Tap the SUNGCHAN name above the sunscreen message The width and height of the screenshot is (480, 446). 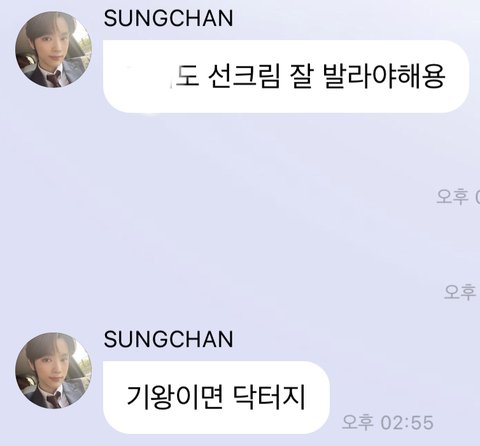168,18
